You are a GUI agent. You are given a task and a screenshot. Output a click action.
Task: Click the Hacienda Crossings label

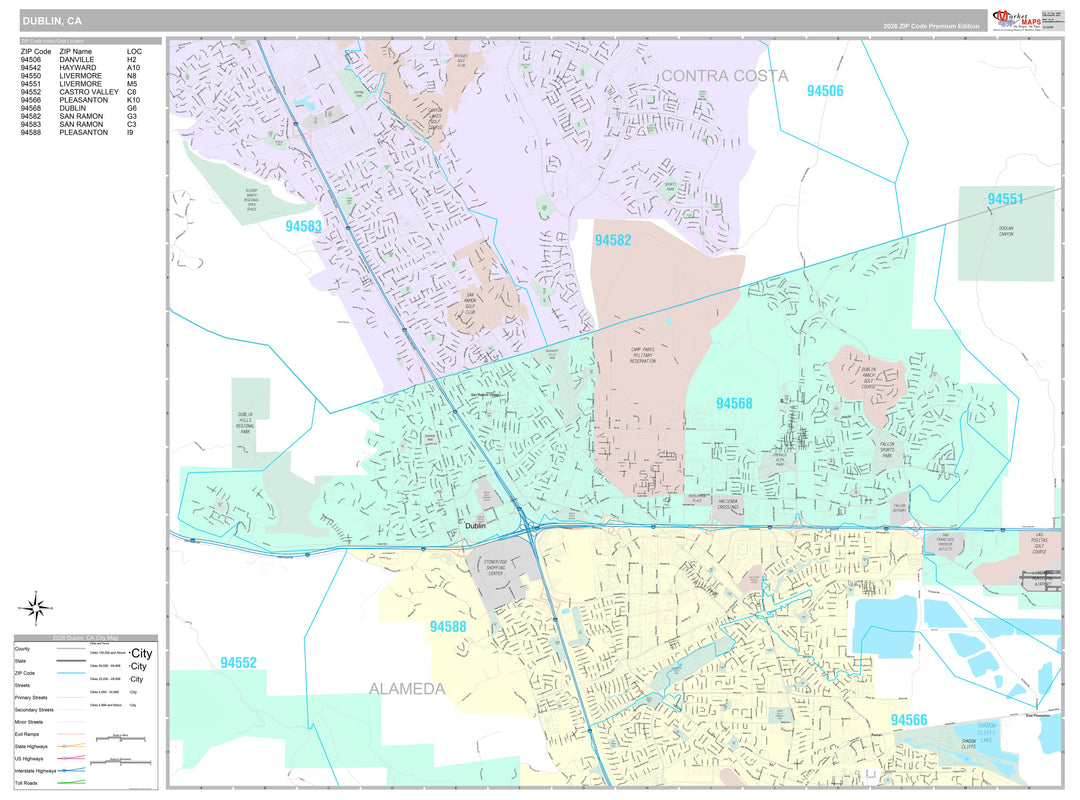tap(728, 504)
